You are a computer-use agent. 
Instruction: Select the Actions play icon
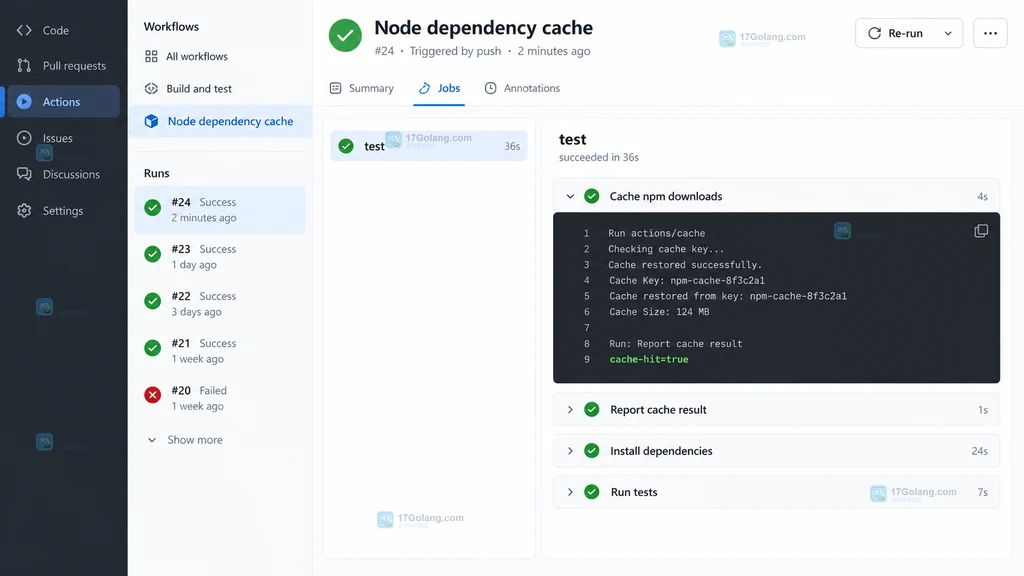point(24,101)
